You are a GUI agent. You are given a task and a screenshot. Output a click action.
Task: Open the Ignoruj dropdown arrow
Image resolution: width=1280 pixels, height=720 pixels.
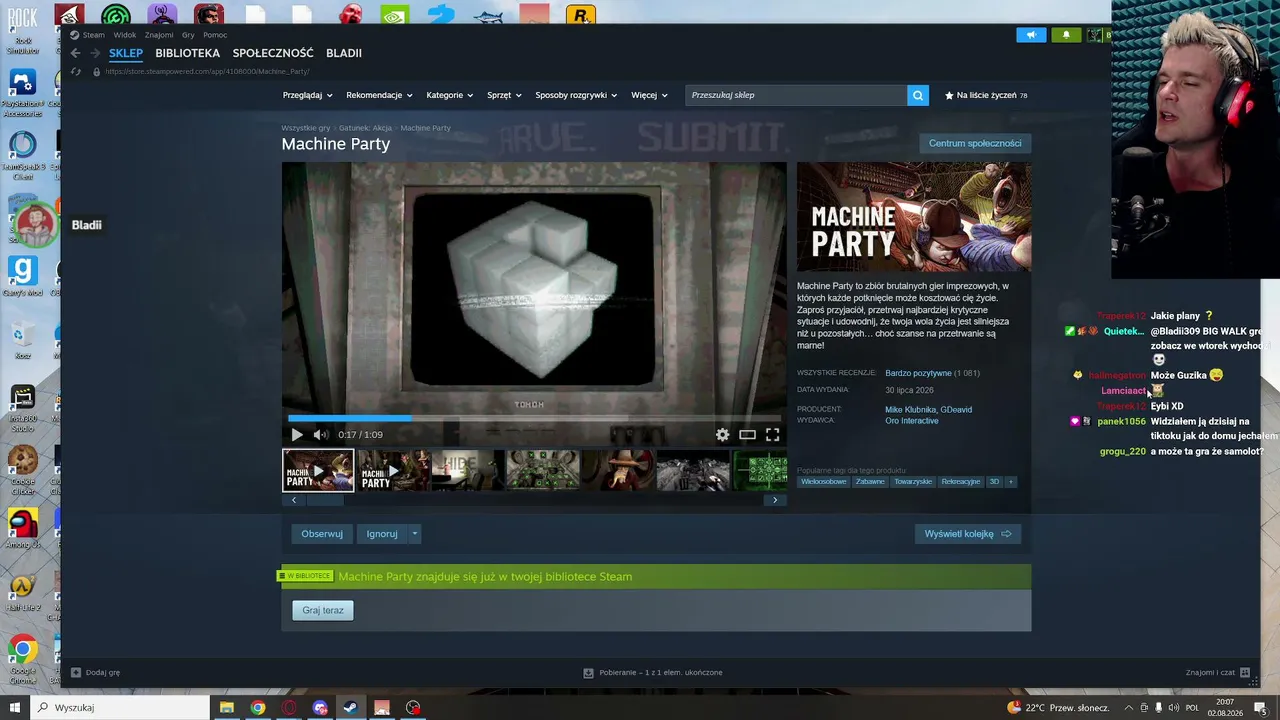pos(415,534)
